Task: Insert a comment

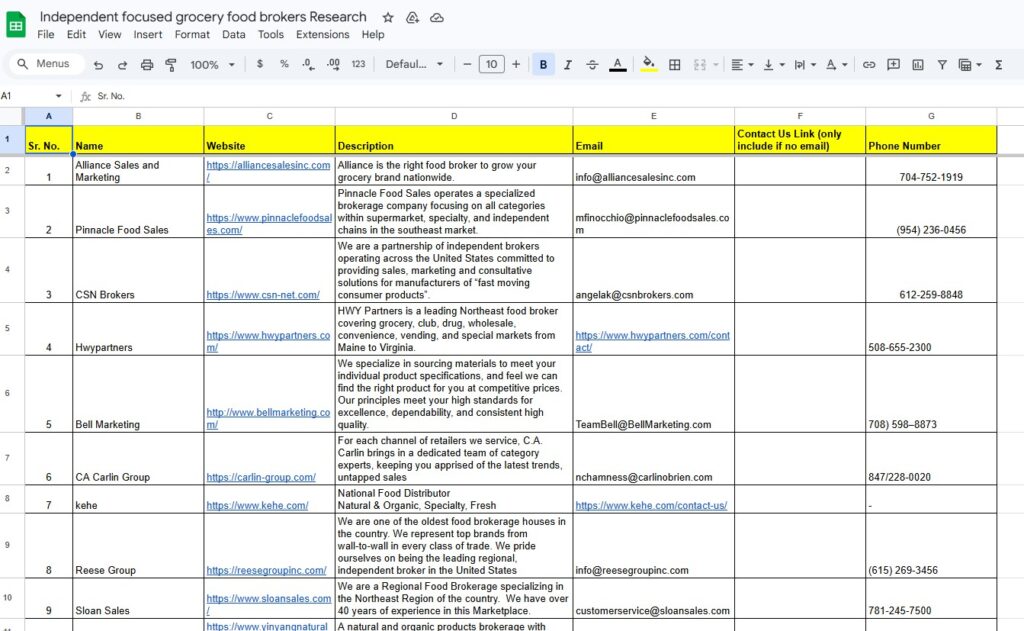Action: [893, 64]
